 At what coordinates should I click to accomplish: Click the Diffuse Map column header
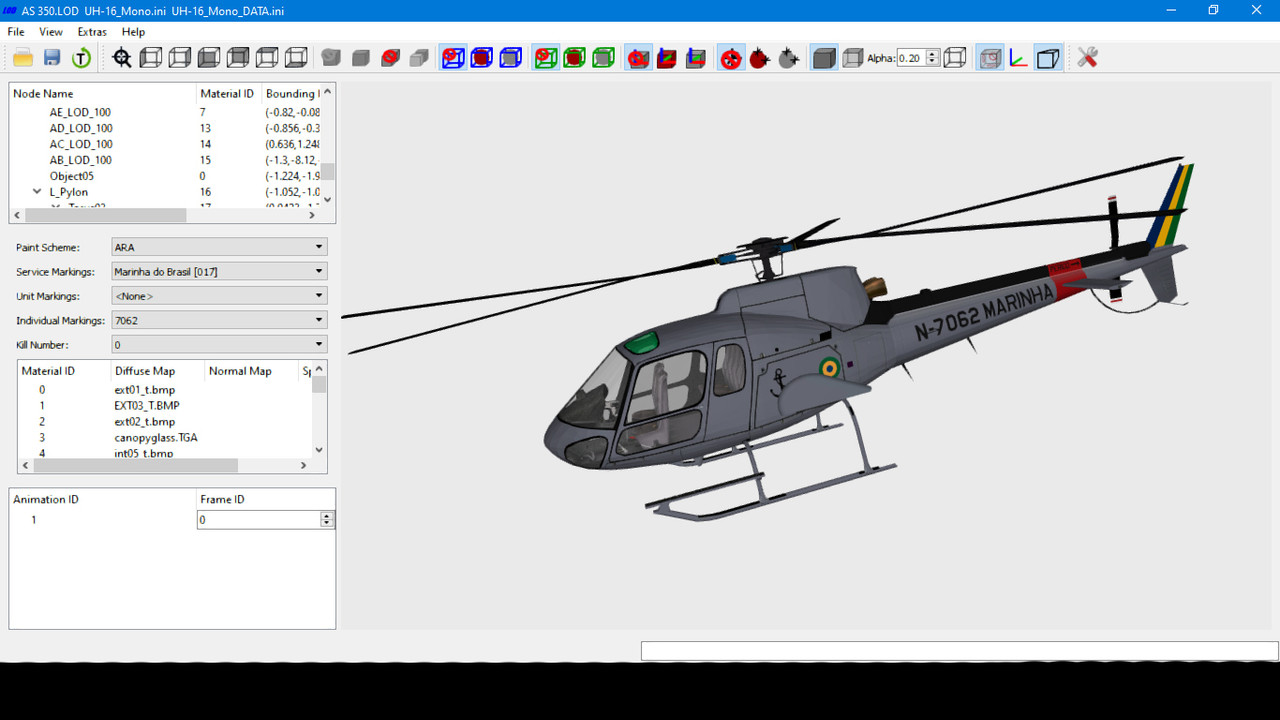point(157,371)
